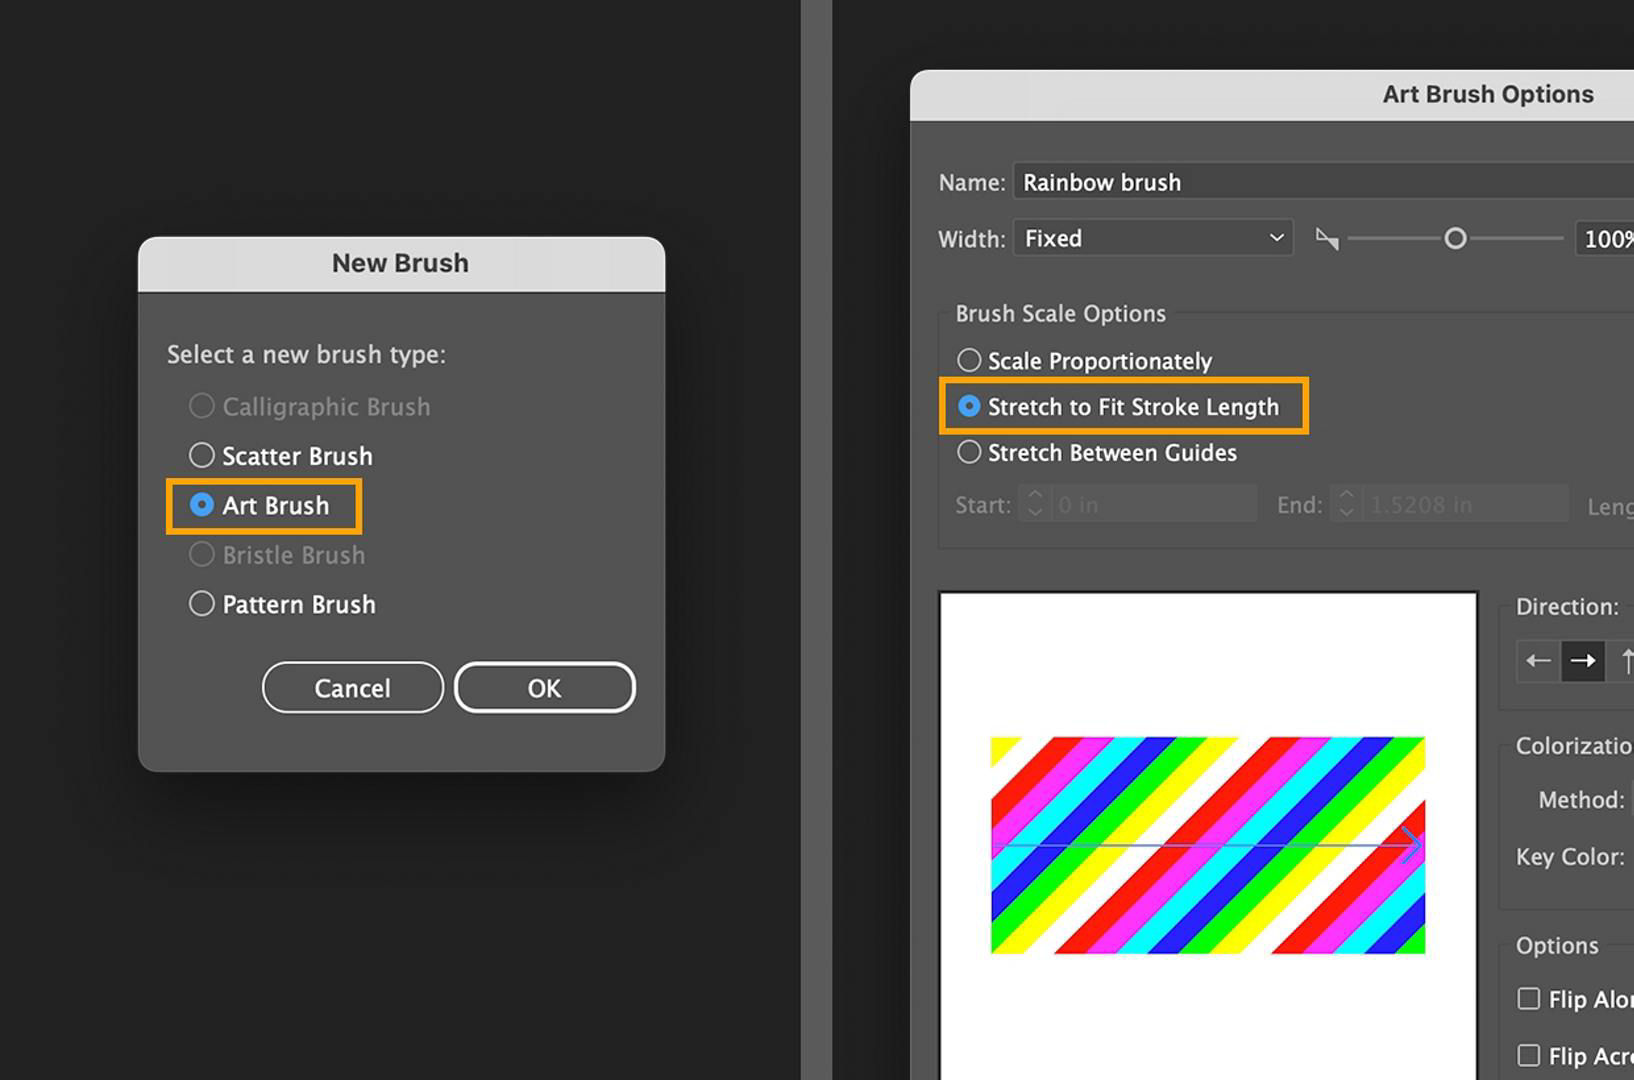Enable the Flip Along checkbox
Screen dimensions: 1634x1080
[x=1528, y=999]
